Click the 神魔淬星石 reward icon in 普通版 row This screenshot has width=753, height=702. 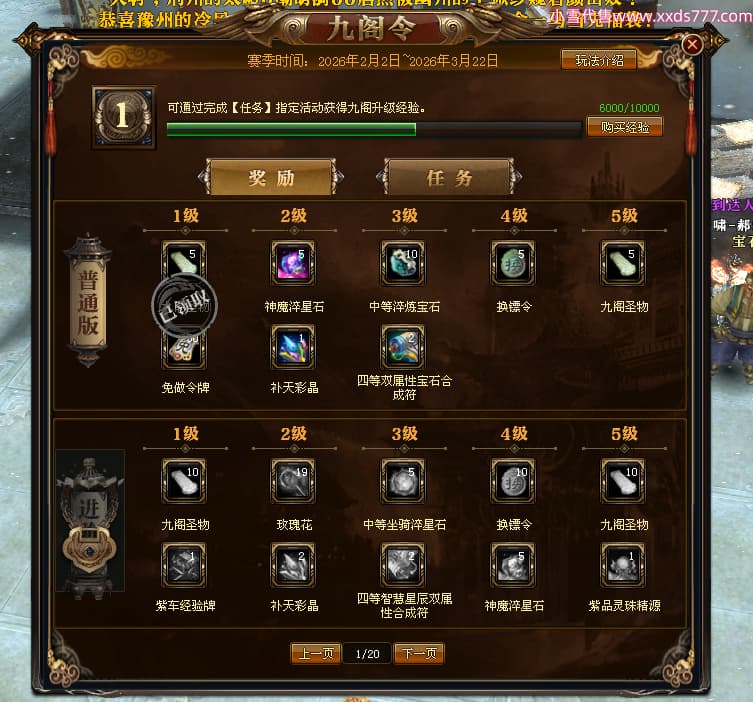[293, 263]
